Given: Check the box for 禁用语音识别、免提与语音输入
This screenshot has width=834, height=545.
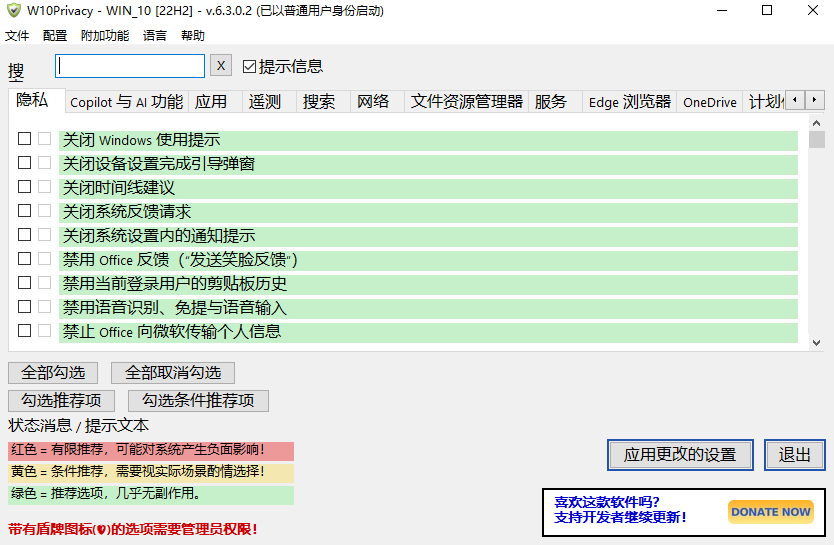Looking at the screenshot, I should coord(24,307).
